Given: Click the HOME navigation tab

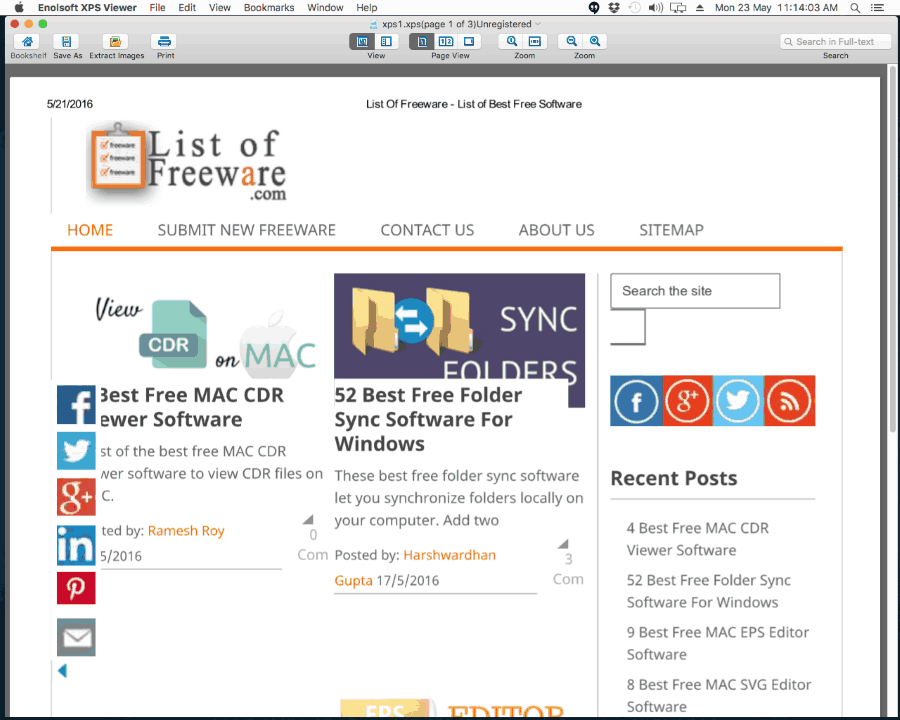Looking at the screenshot, I should [x=90, y=230].
